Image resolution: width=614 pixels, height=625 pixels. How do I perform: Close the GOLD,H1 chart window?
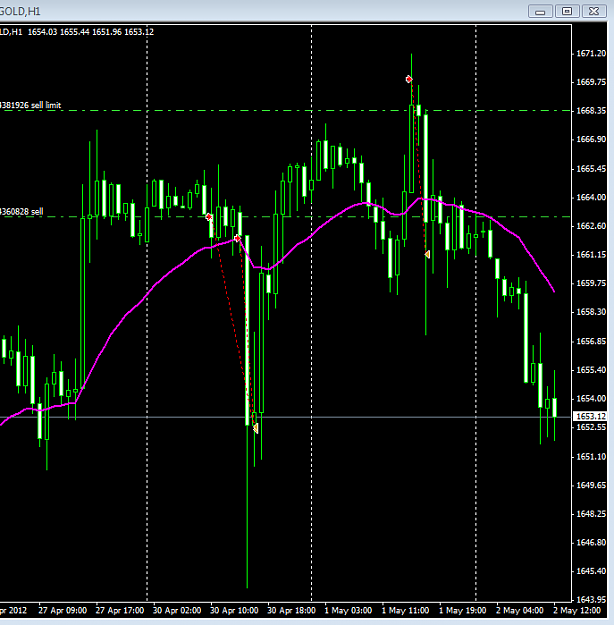click(594, 11)
